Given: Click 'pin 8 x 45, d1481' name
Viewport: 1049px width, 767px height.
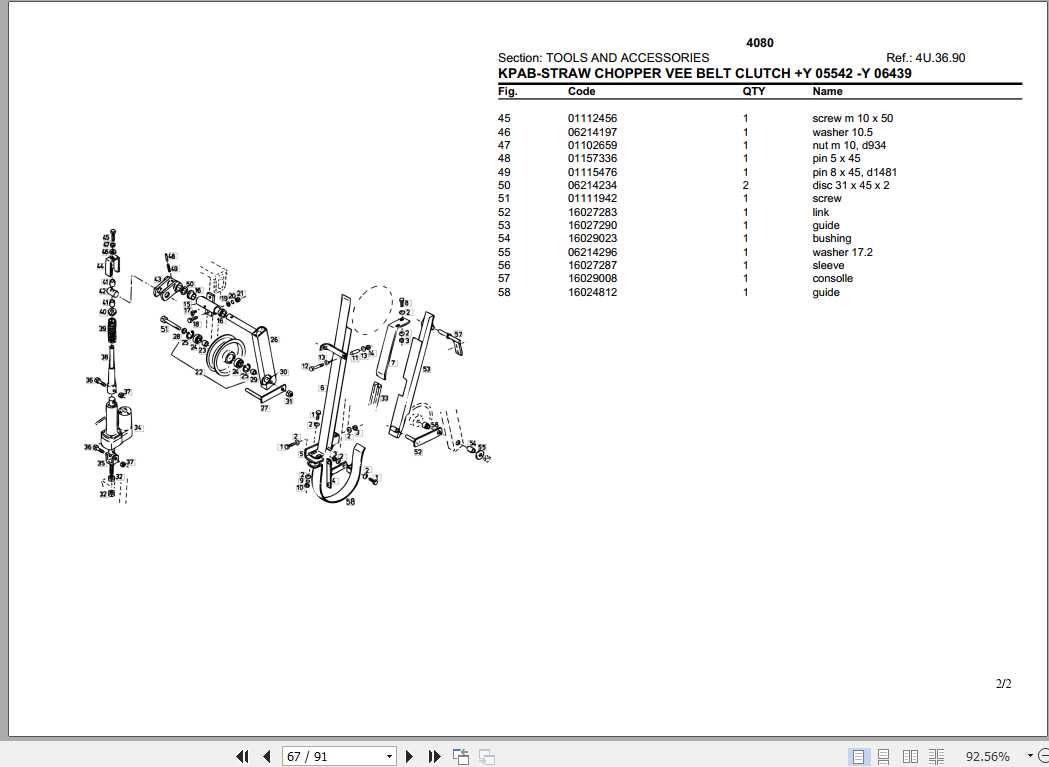Looking at the screenshot, I should tap(854, 172).
